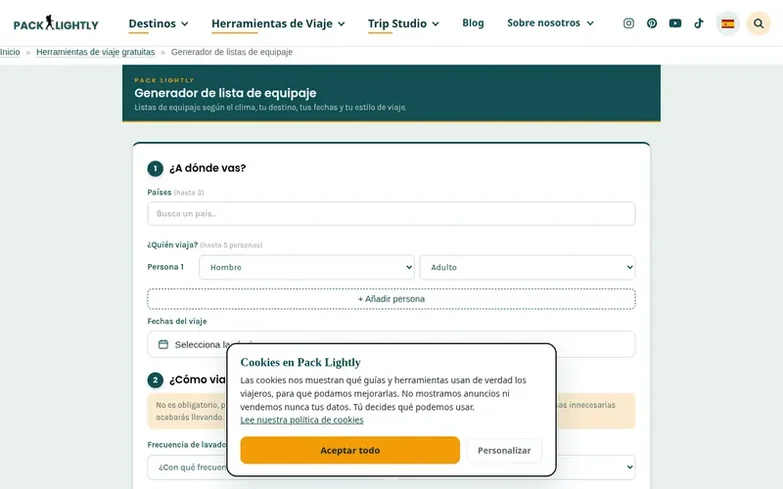Expand the Herramientas de Viaje menu

click(278, 23)
